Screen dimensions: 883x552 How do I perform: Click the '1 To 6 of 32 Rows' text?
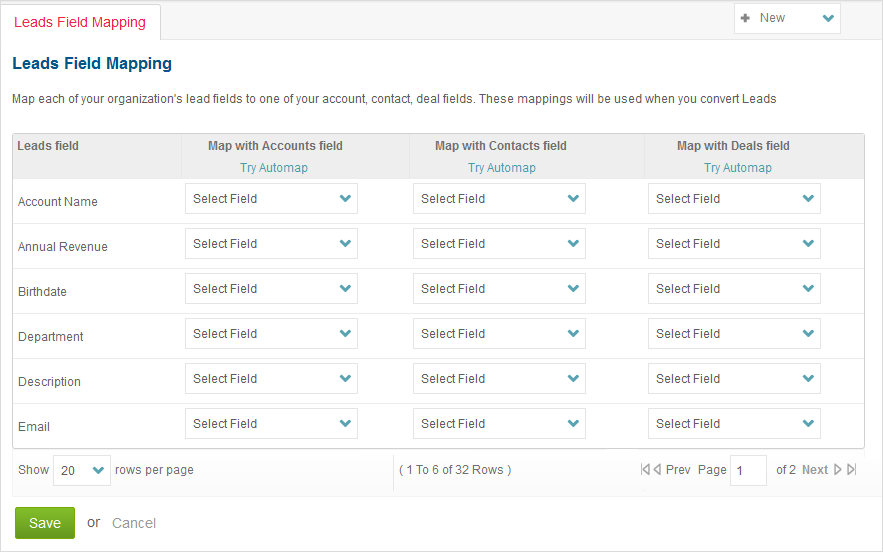tap(455, 470)
